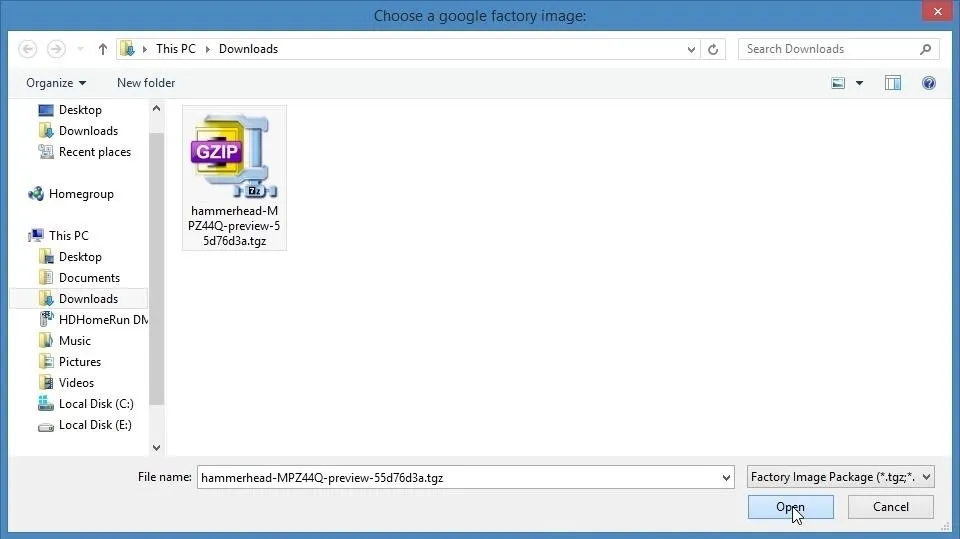This screenshot has height=539, width=960.
Task: Select 'This PC' in the address breadcrumb
Action: click(x=176, y=49)
